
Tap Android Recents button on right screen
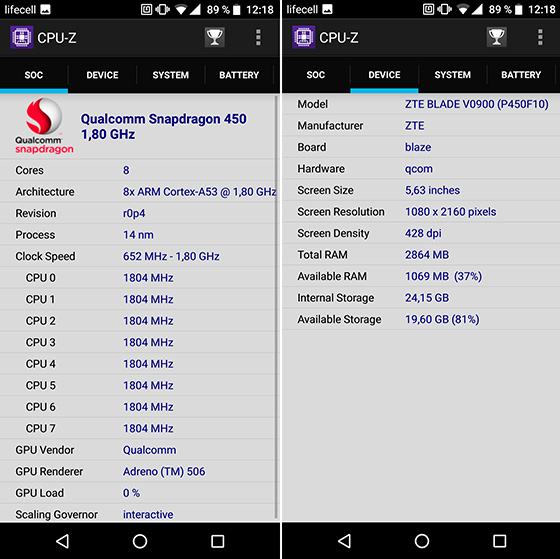coord(499,541)
